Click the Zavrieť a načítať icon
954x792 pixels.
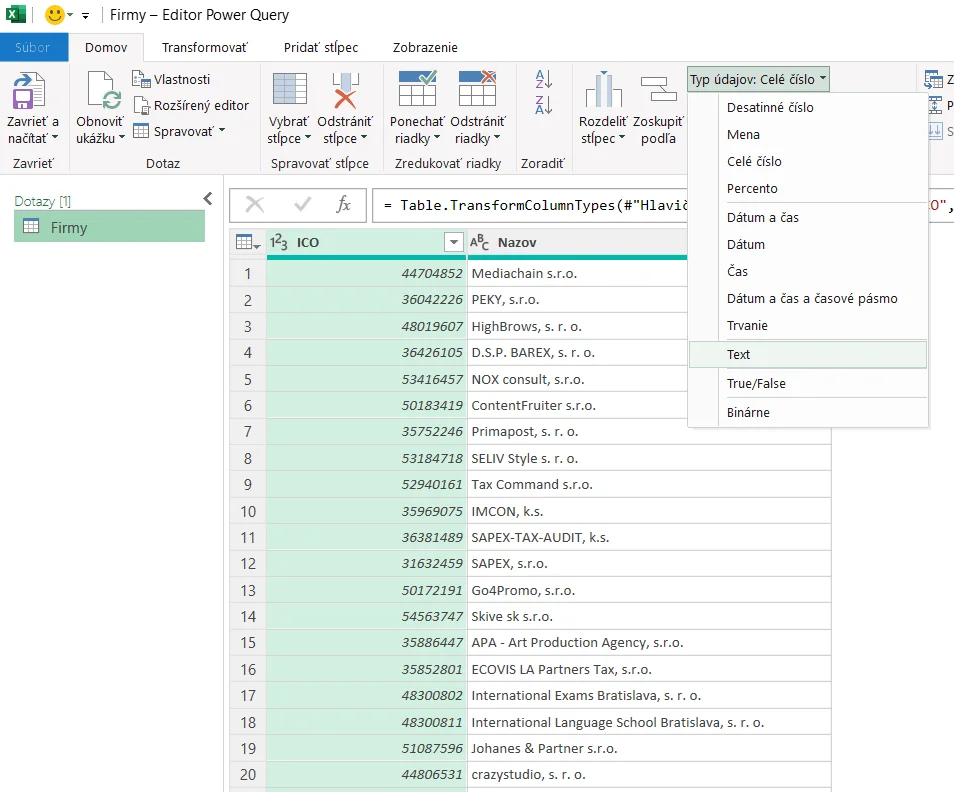[x=29, y=91]
